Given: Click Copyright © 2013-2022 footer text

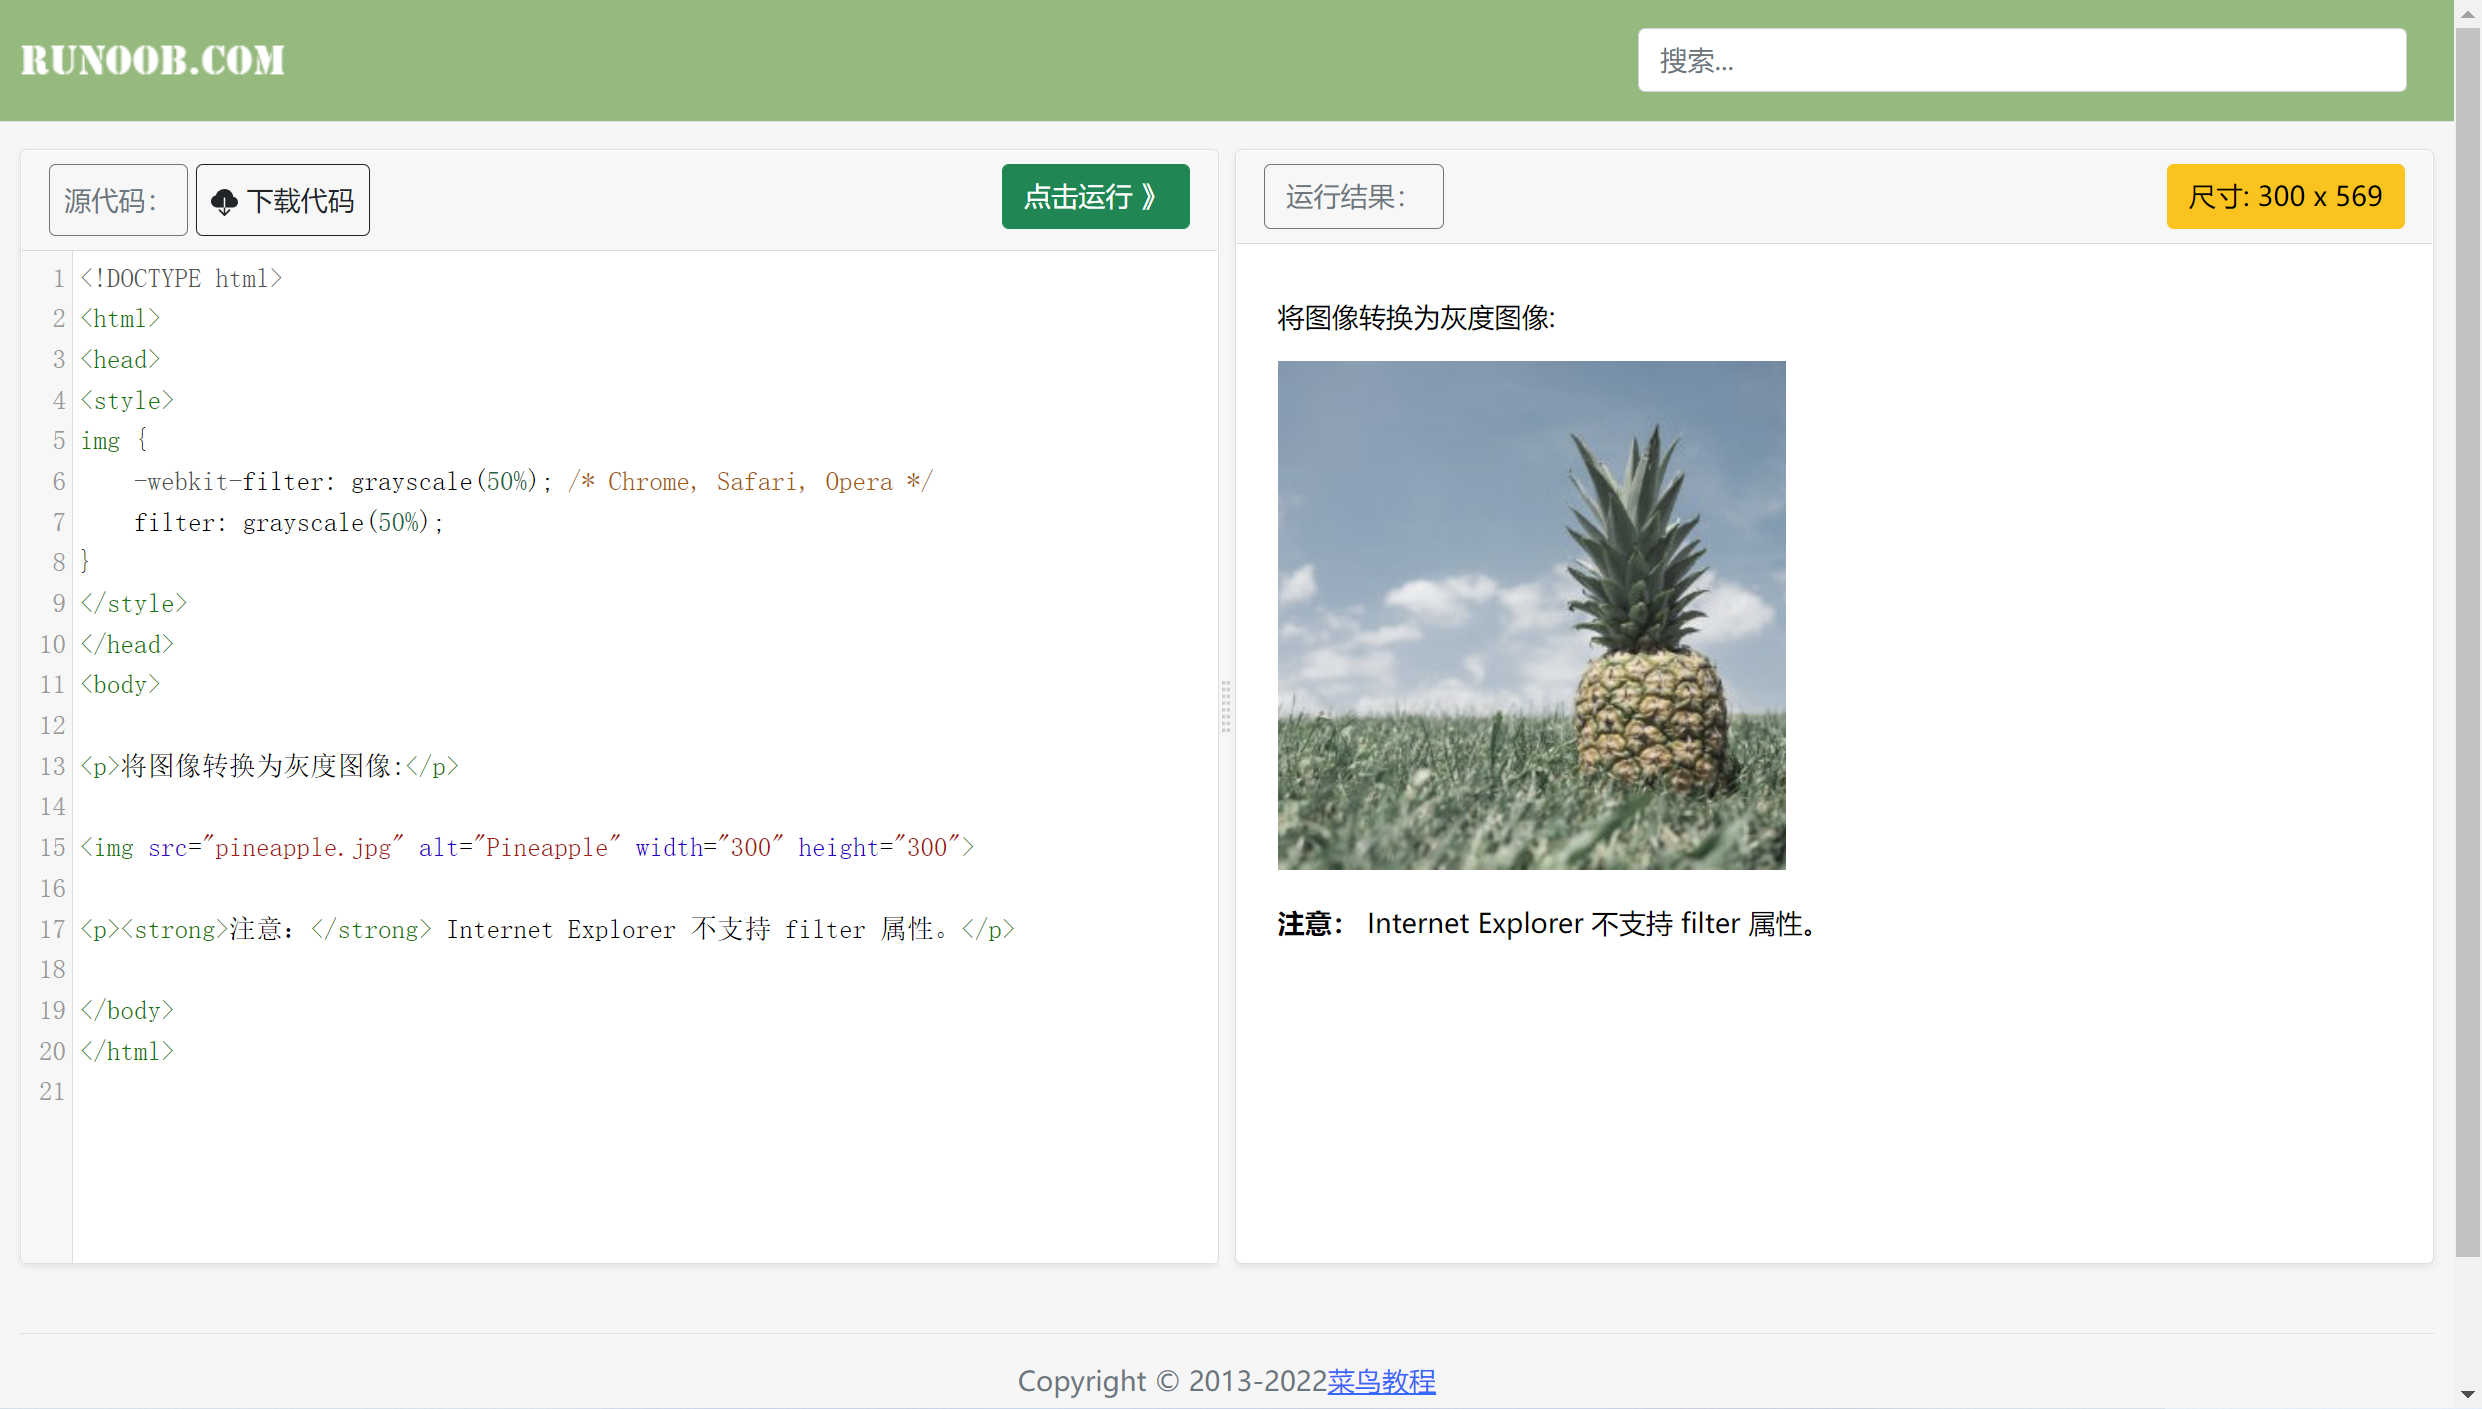Looking at the screenshot, I should 1172,1380.
